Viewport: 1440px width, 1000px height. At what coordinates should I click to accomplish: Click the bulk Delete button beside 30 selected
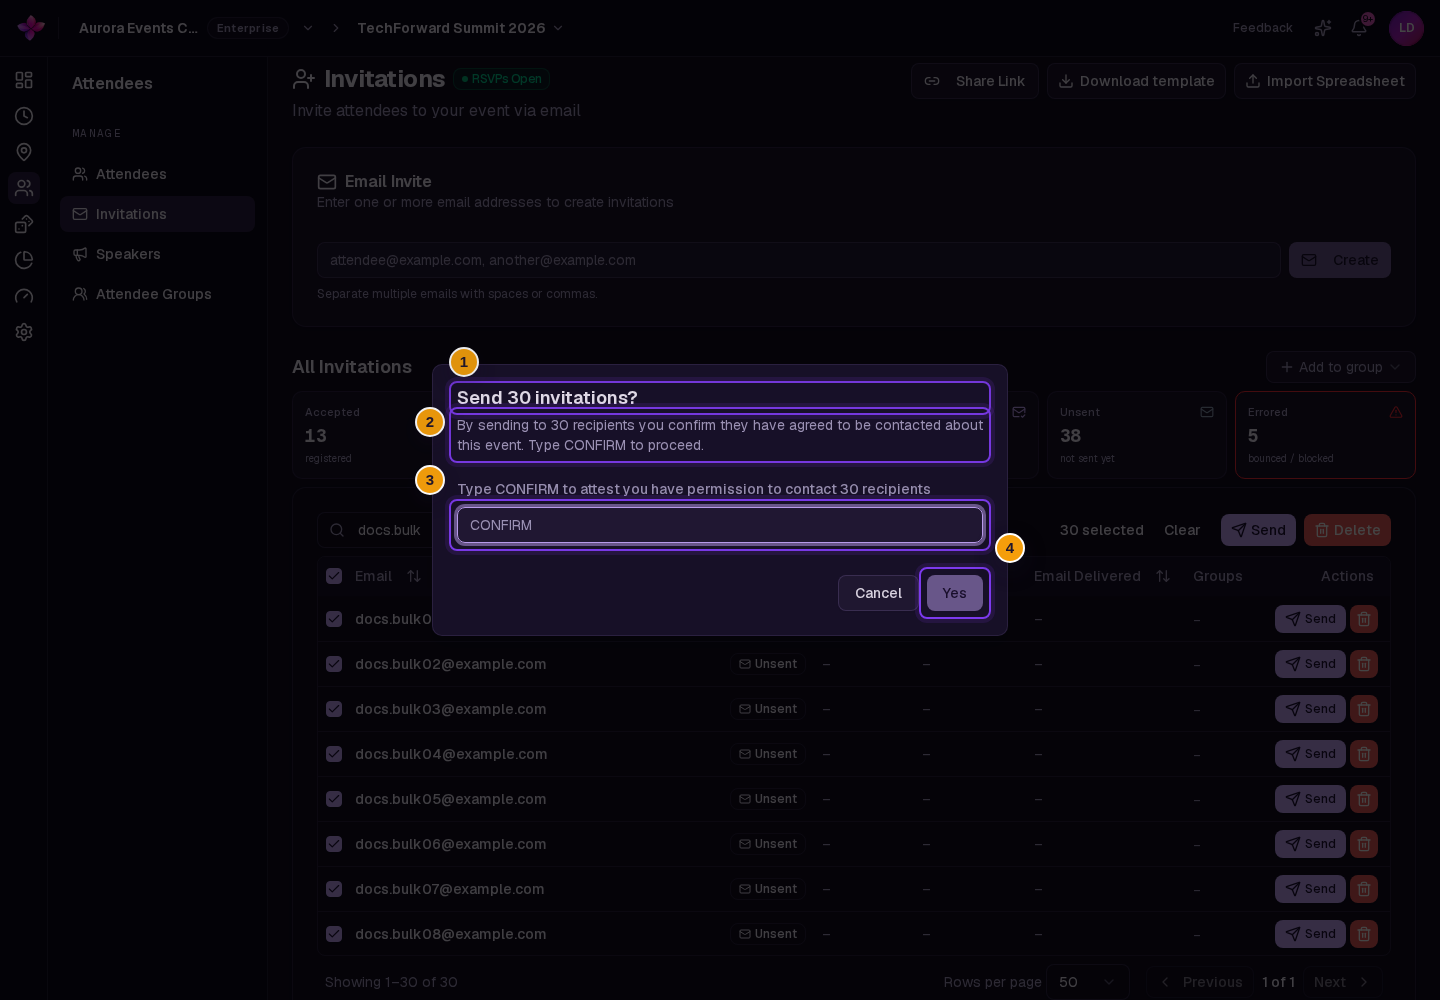coord(1347,530)
